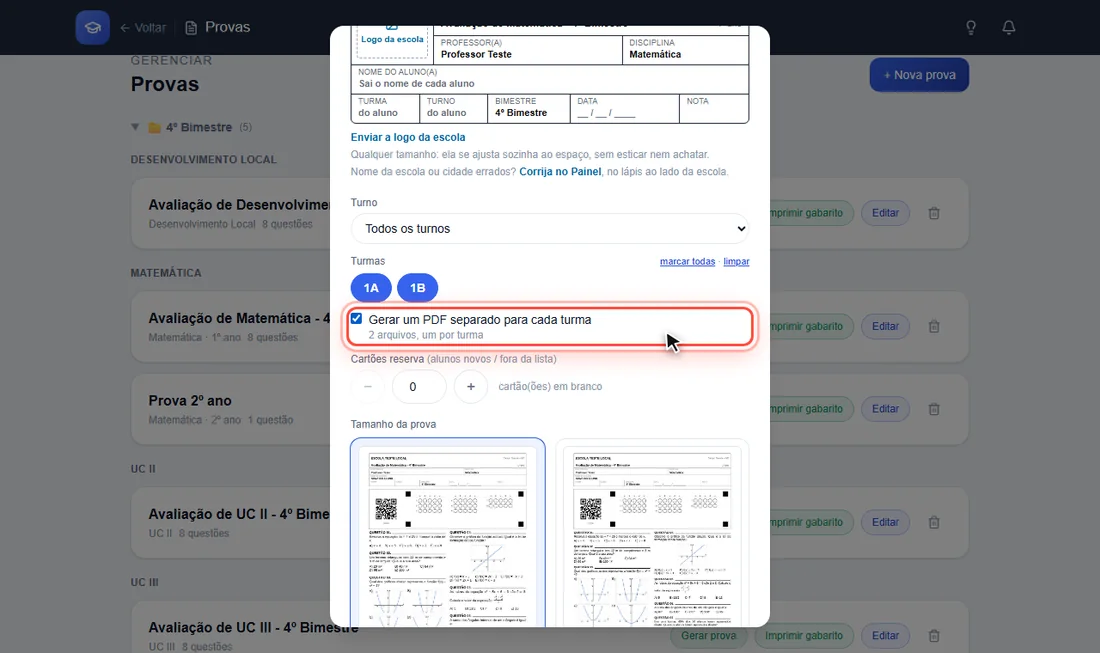
Task: Delete Avaliação de UC II trash icon
Action: point(934,523)
